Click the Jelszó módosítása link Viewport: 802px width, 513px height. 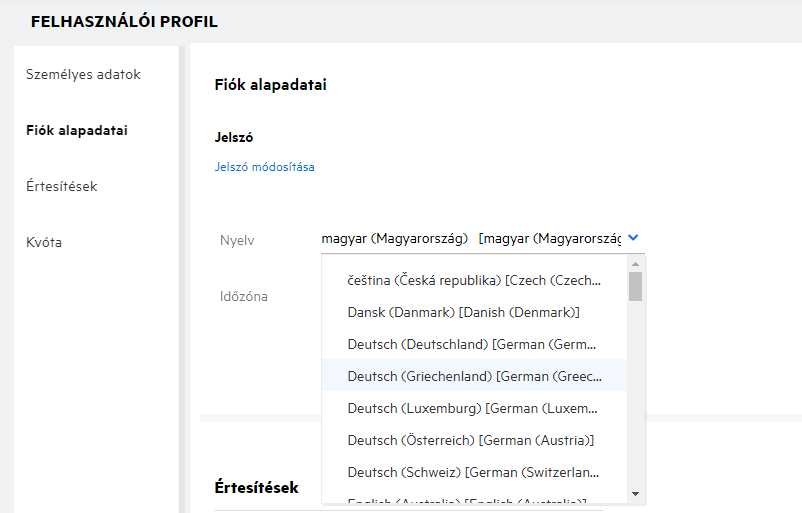(x=264, y=167)
